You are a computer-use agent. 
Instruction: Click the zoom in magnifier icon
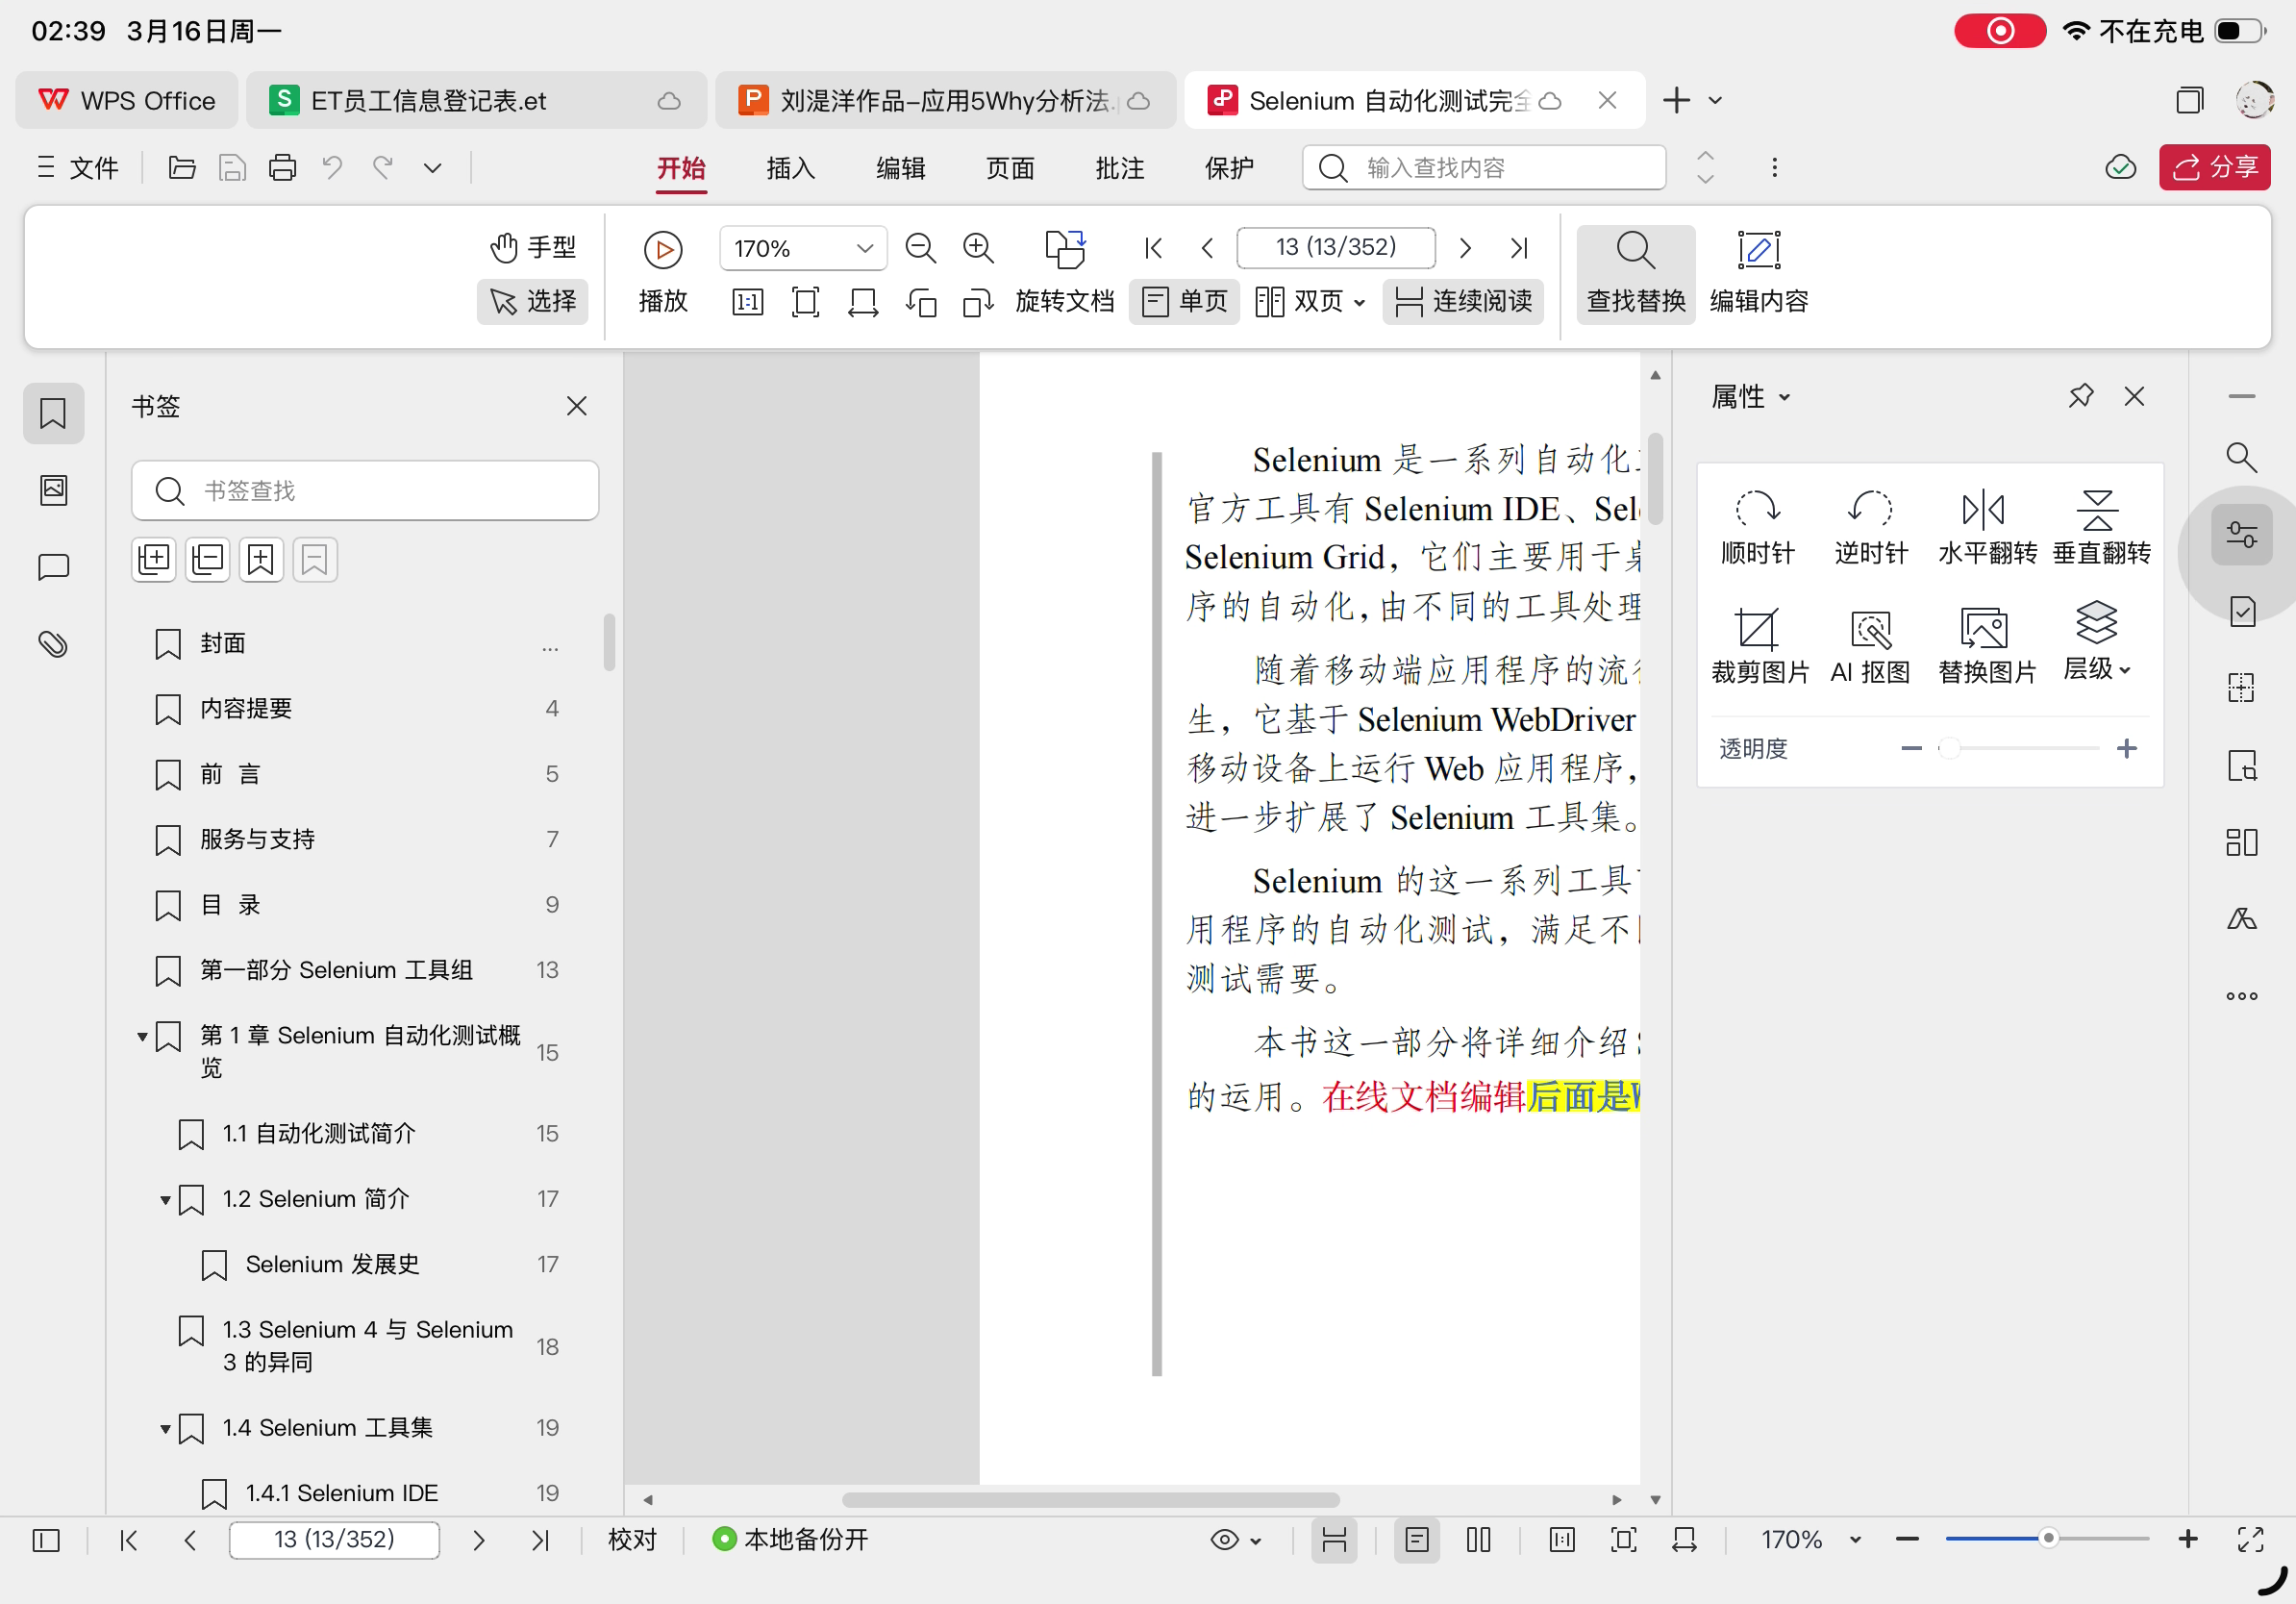click(x=978, y=248)
